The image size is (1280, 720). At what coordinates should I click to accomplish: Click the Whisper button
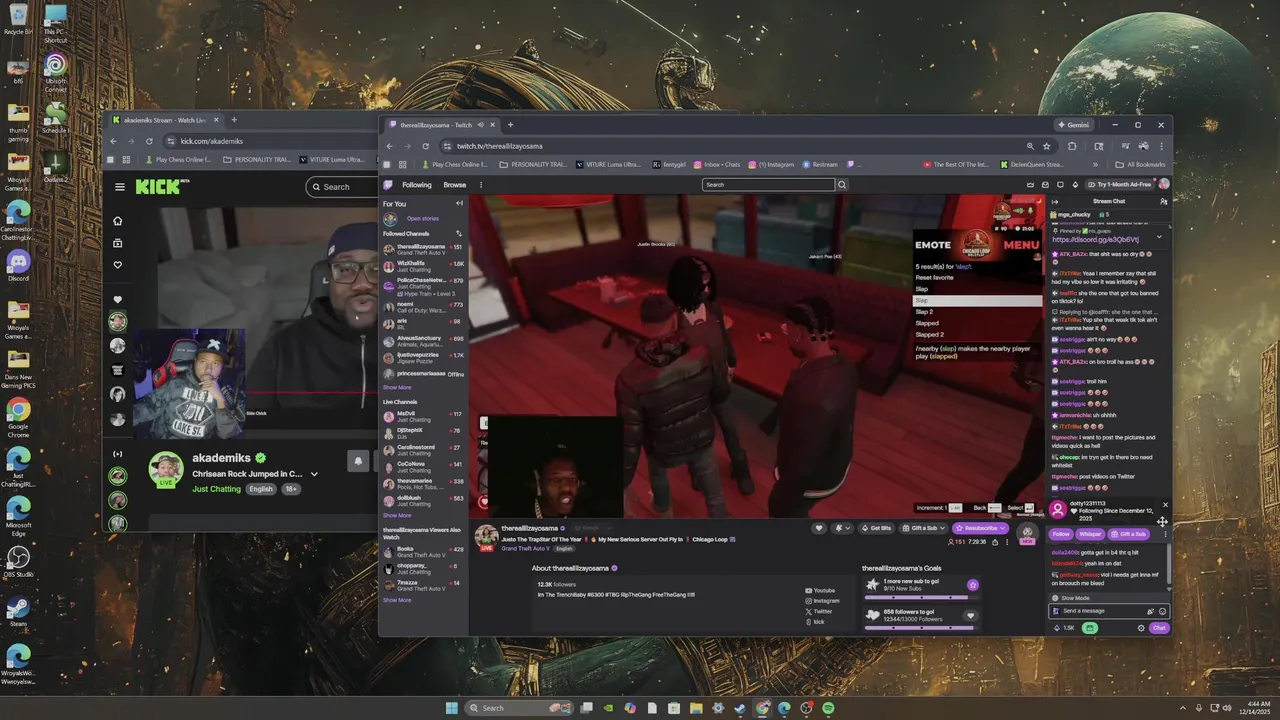click(1090, 534)
